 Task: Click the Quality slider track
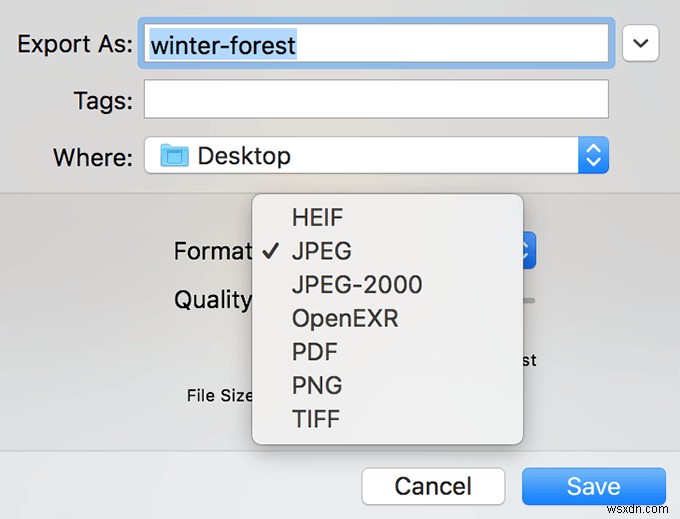click(x=529, y=299)
